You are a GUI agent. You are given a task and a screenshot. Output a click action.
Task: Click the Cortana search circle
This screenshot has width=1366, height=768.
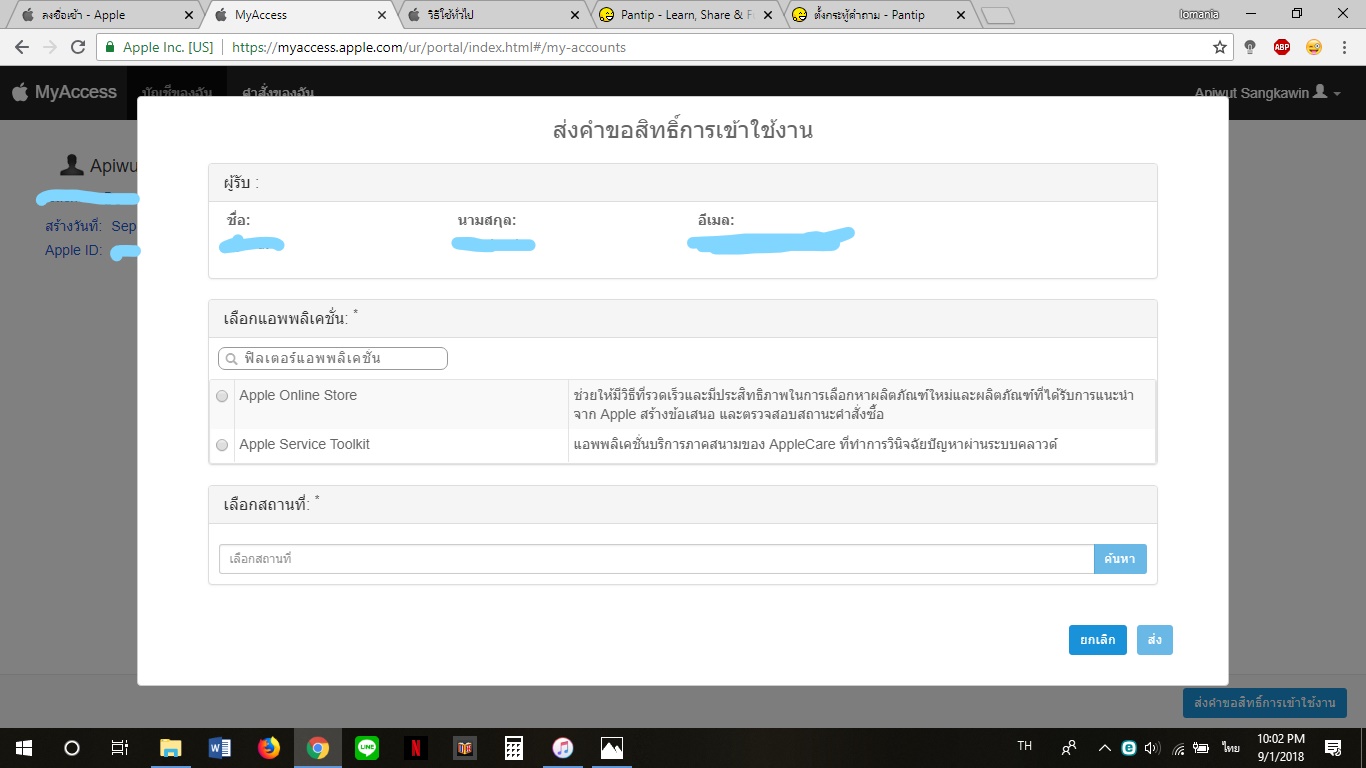coord(71,747)
